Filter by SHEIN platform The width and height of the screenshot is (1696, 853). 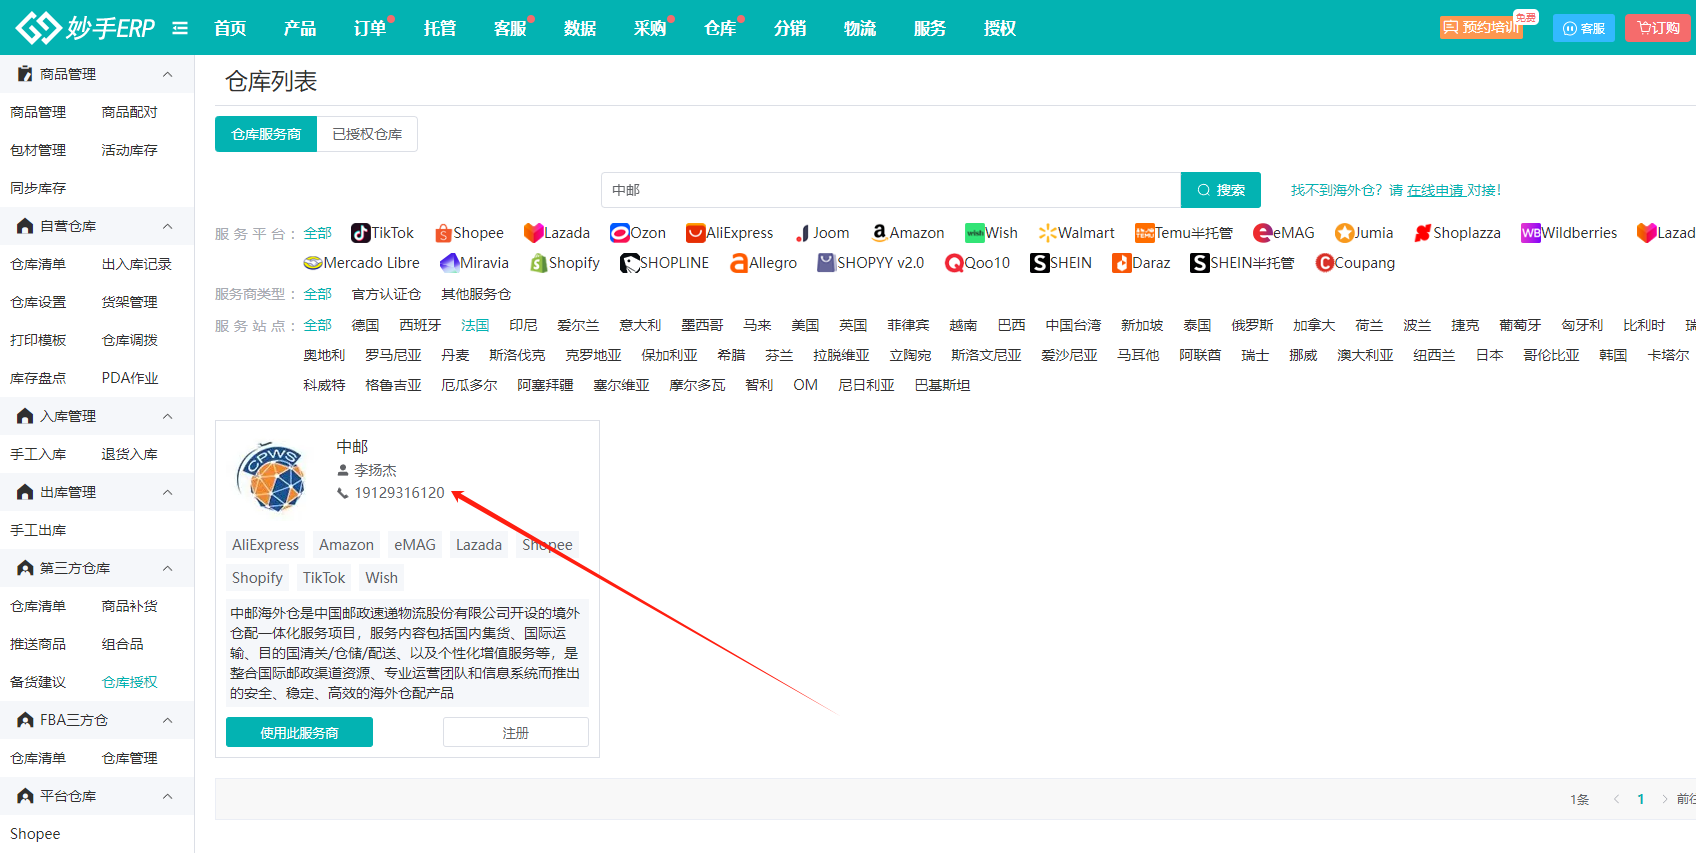click(x=1061, y=263)
